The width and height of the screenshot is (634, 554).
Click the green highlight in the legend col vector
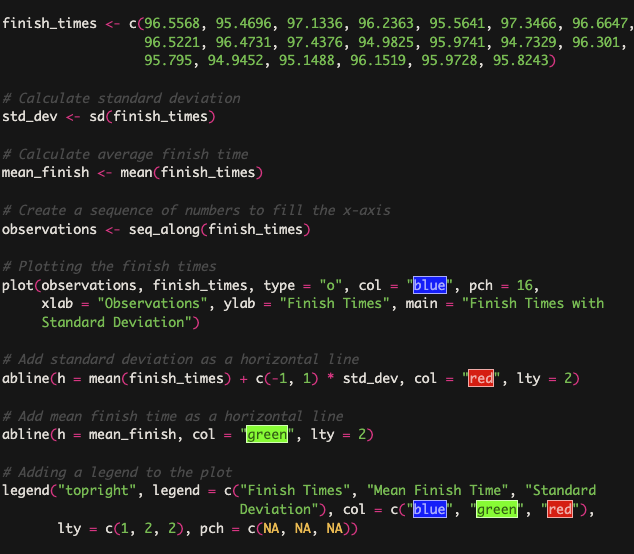point(497,509)
